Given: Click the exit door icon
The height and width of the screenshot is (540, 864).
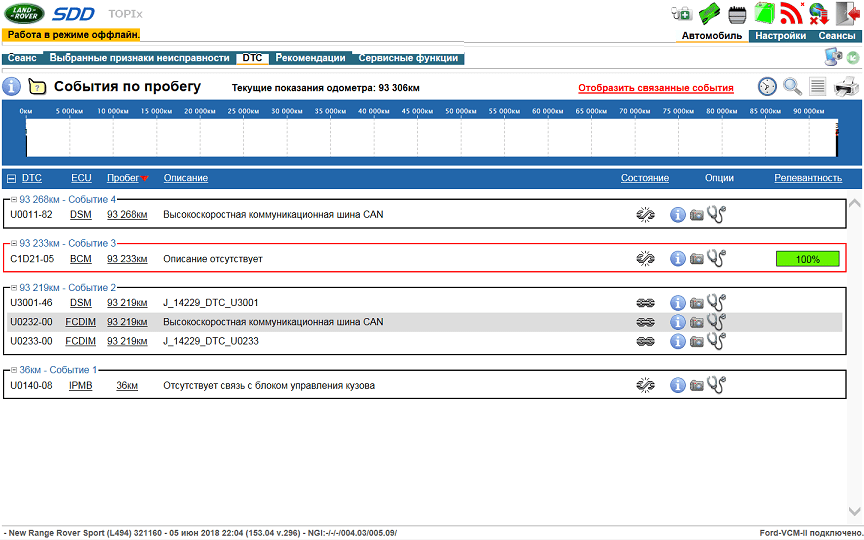Looking at the screenshot, I should coord(847,14).
